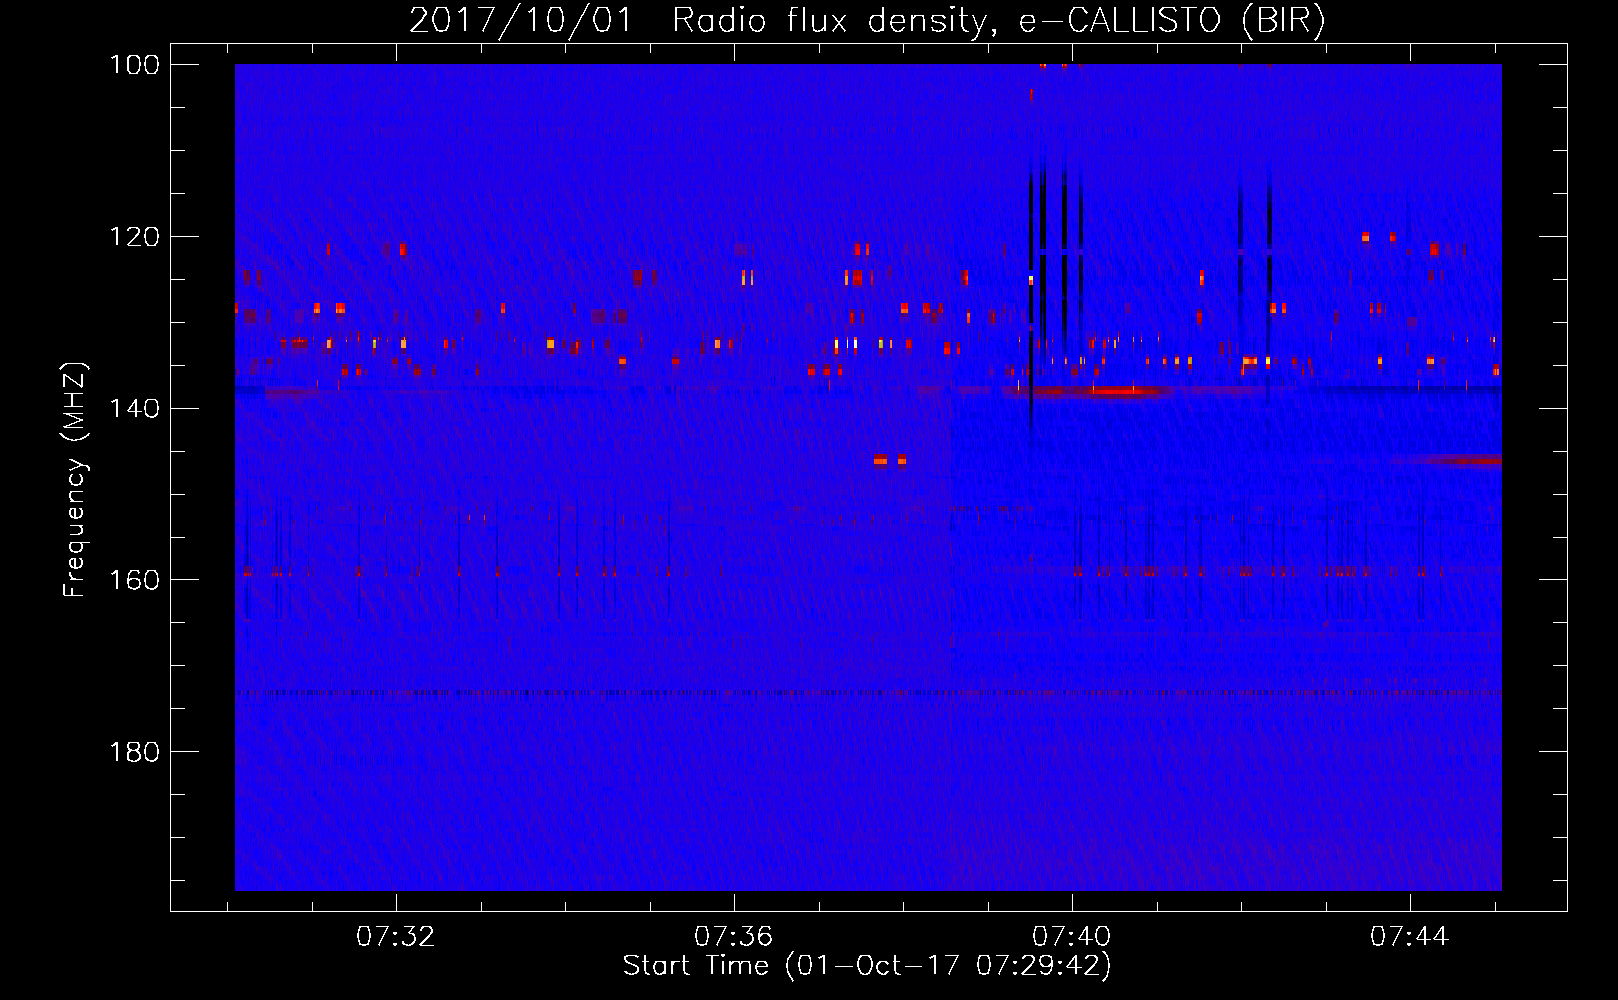Click the 07:44 time tick label
The image size is (1618, 1000).
(x=1409, y=937)
